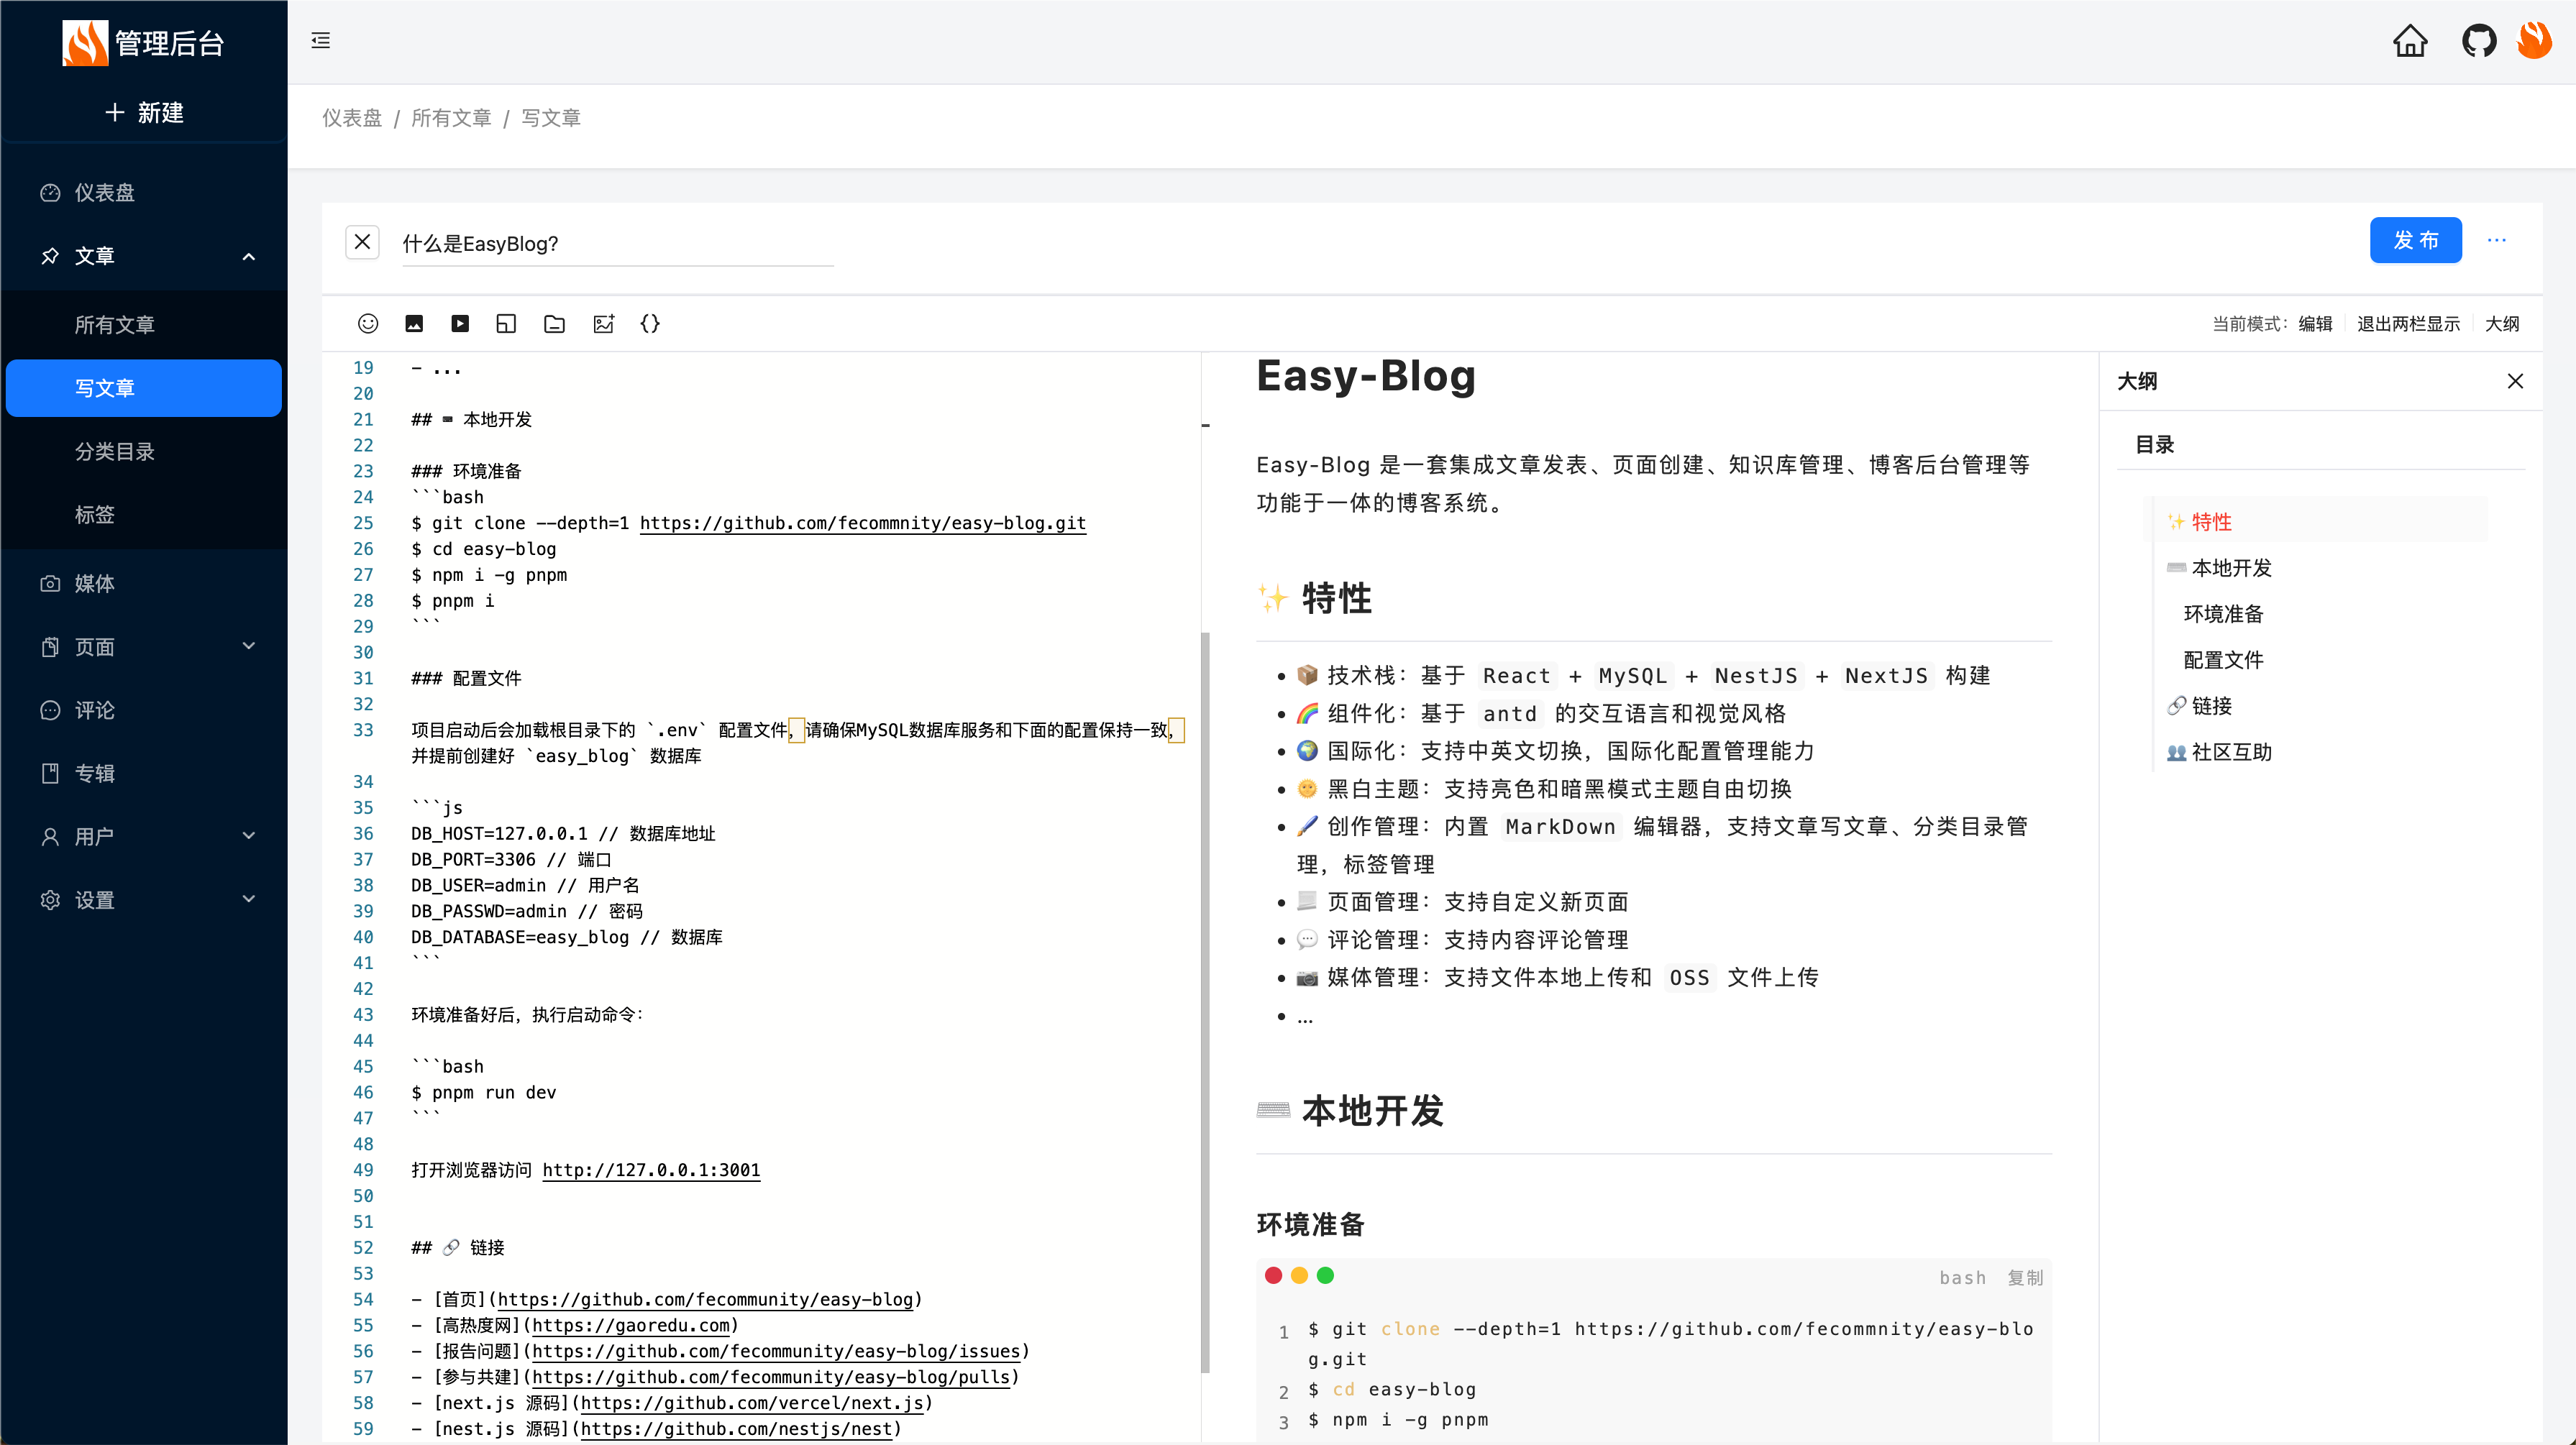Jump to 社区互助 in outline
Viewport: 2576px width, 1445px height.
tap(2220, 752)
